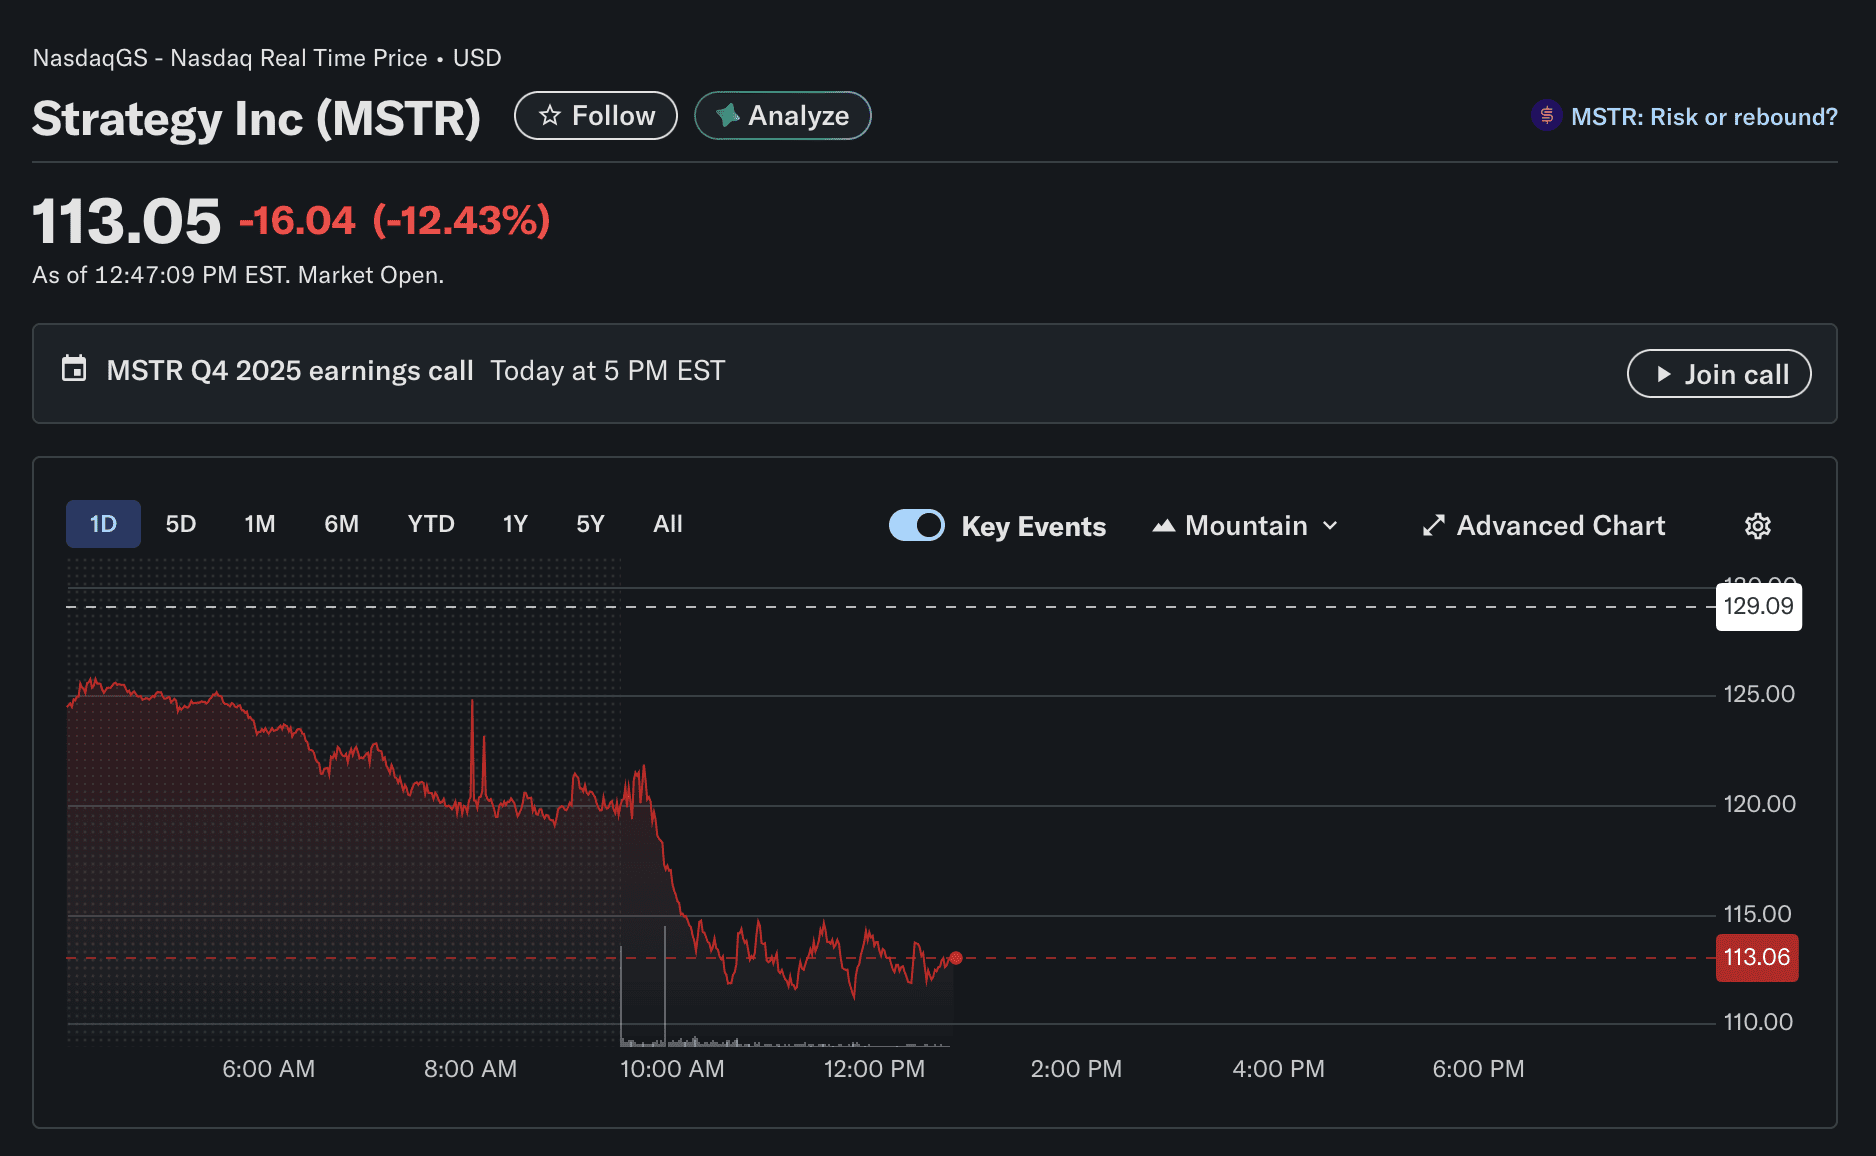
Task: Expand the Mountain chart type dropdown chevron
Action: [1330, 526]
